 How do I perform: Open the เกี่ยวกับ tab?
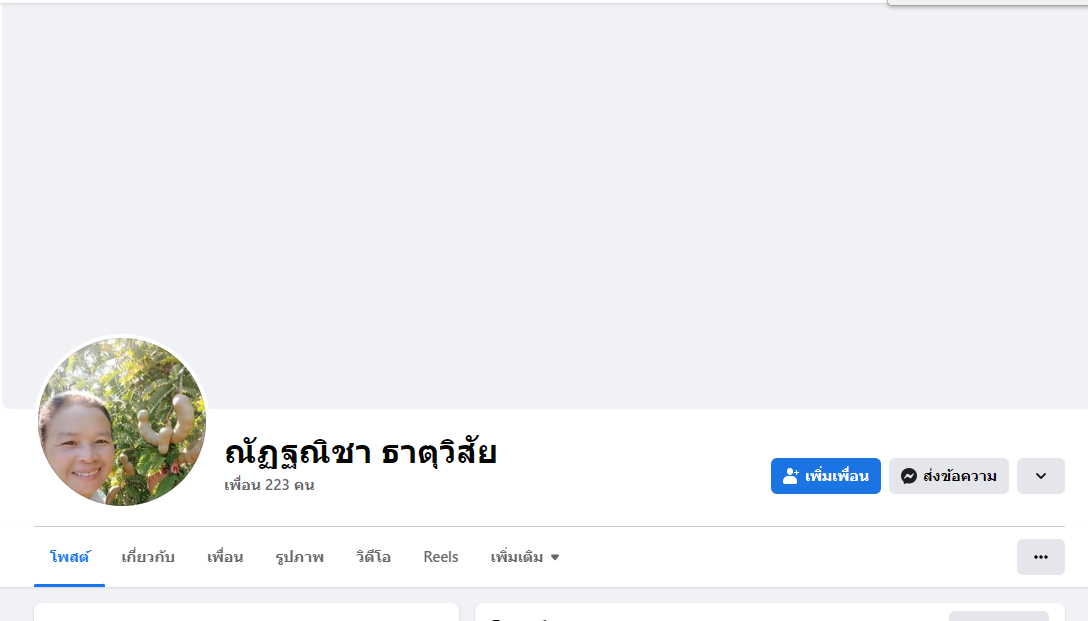pyautogui.click(x=148, y=557)
